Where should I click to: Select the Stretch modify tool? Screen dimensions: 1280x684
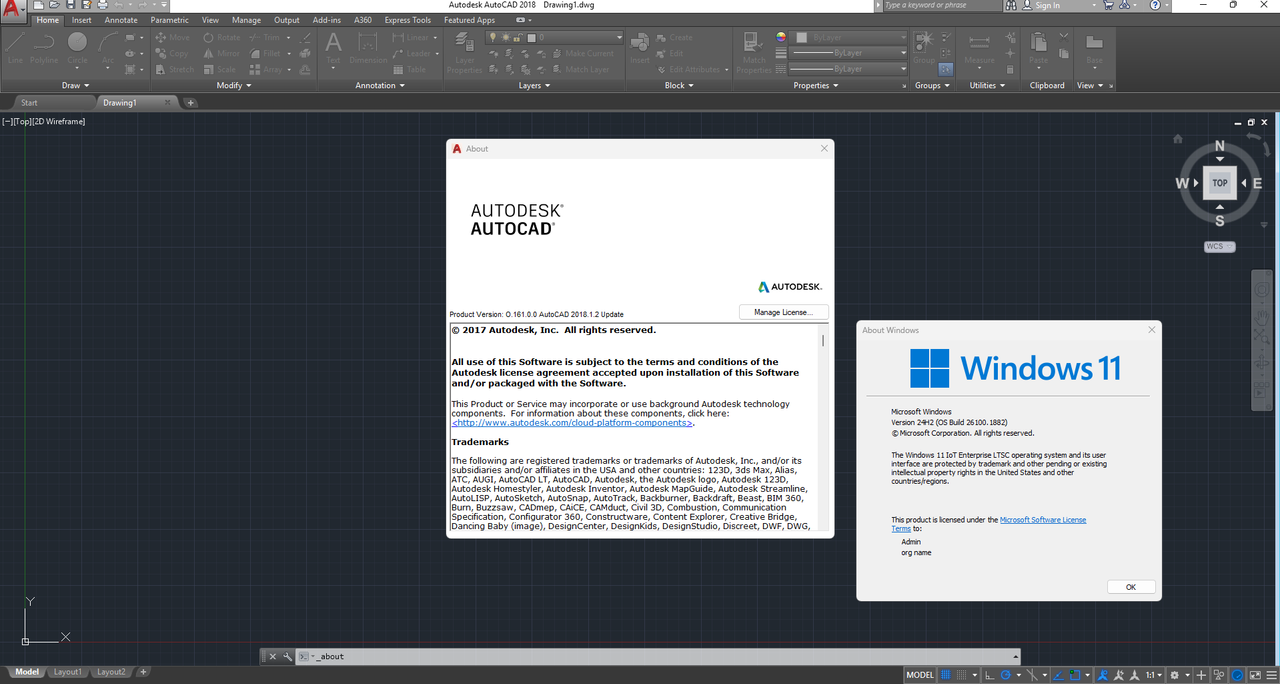pyautogui.click(x=175, y=69)
